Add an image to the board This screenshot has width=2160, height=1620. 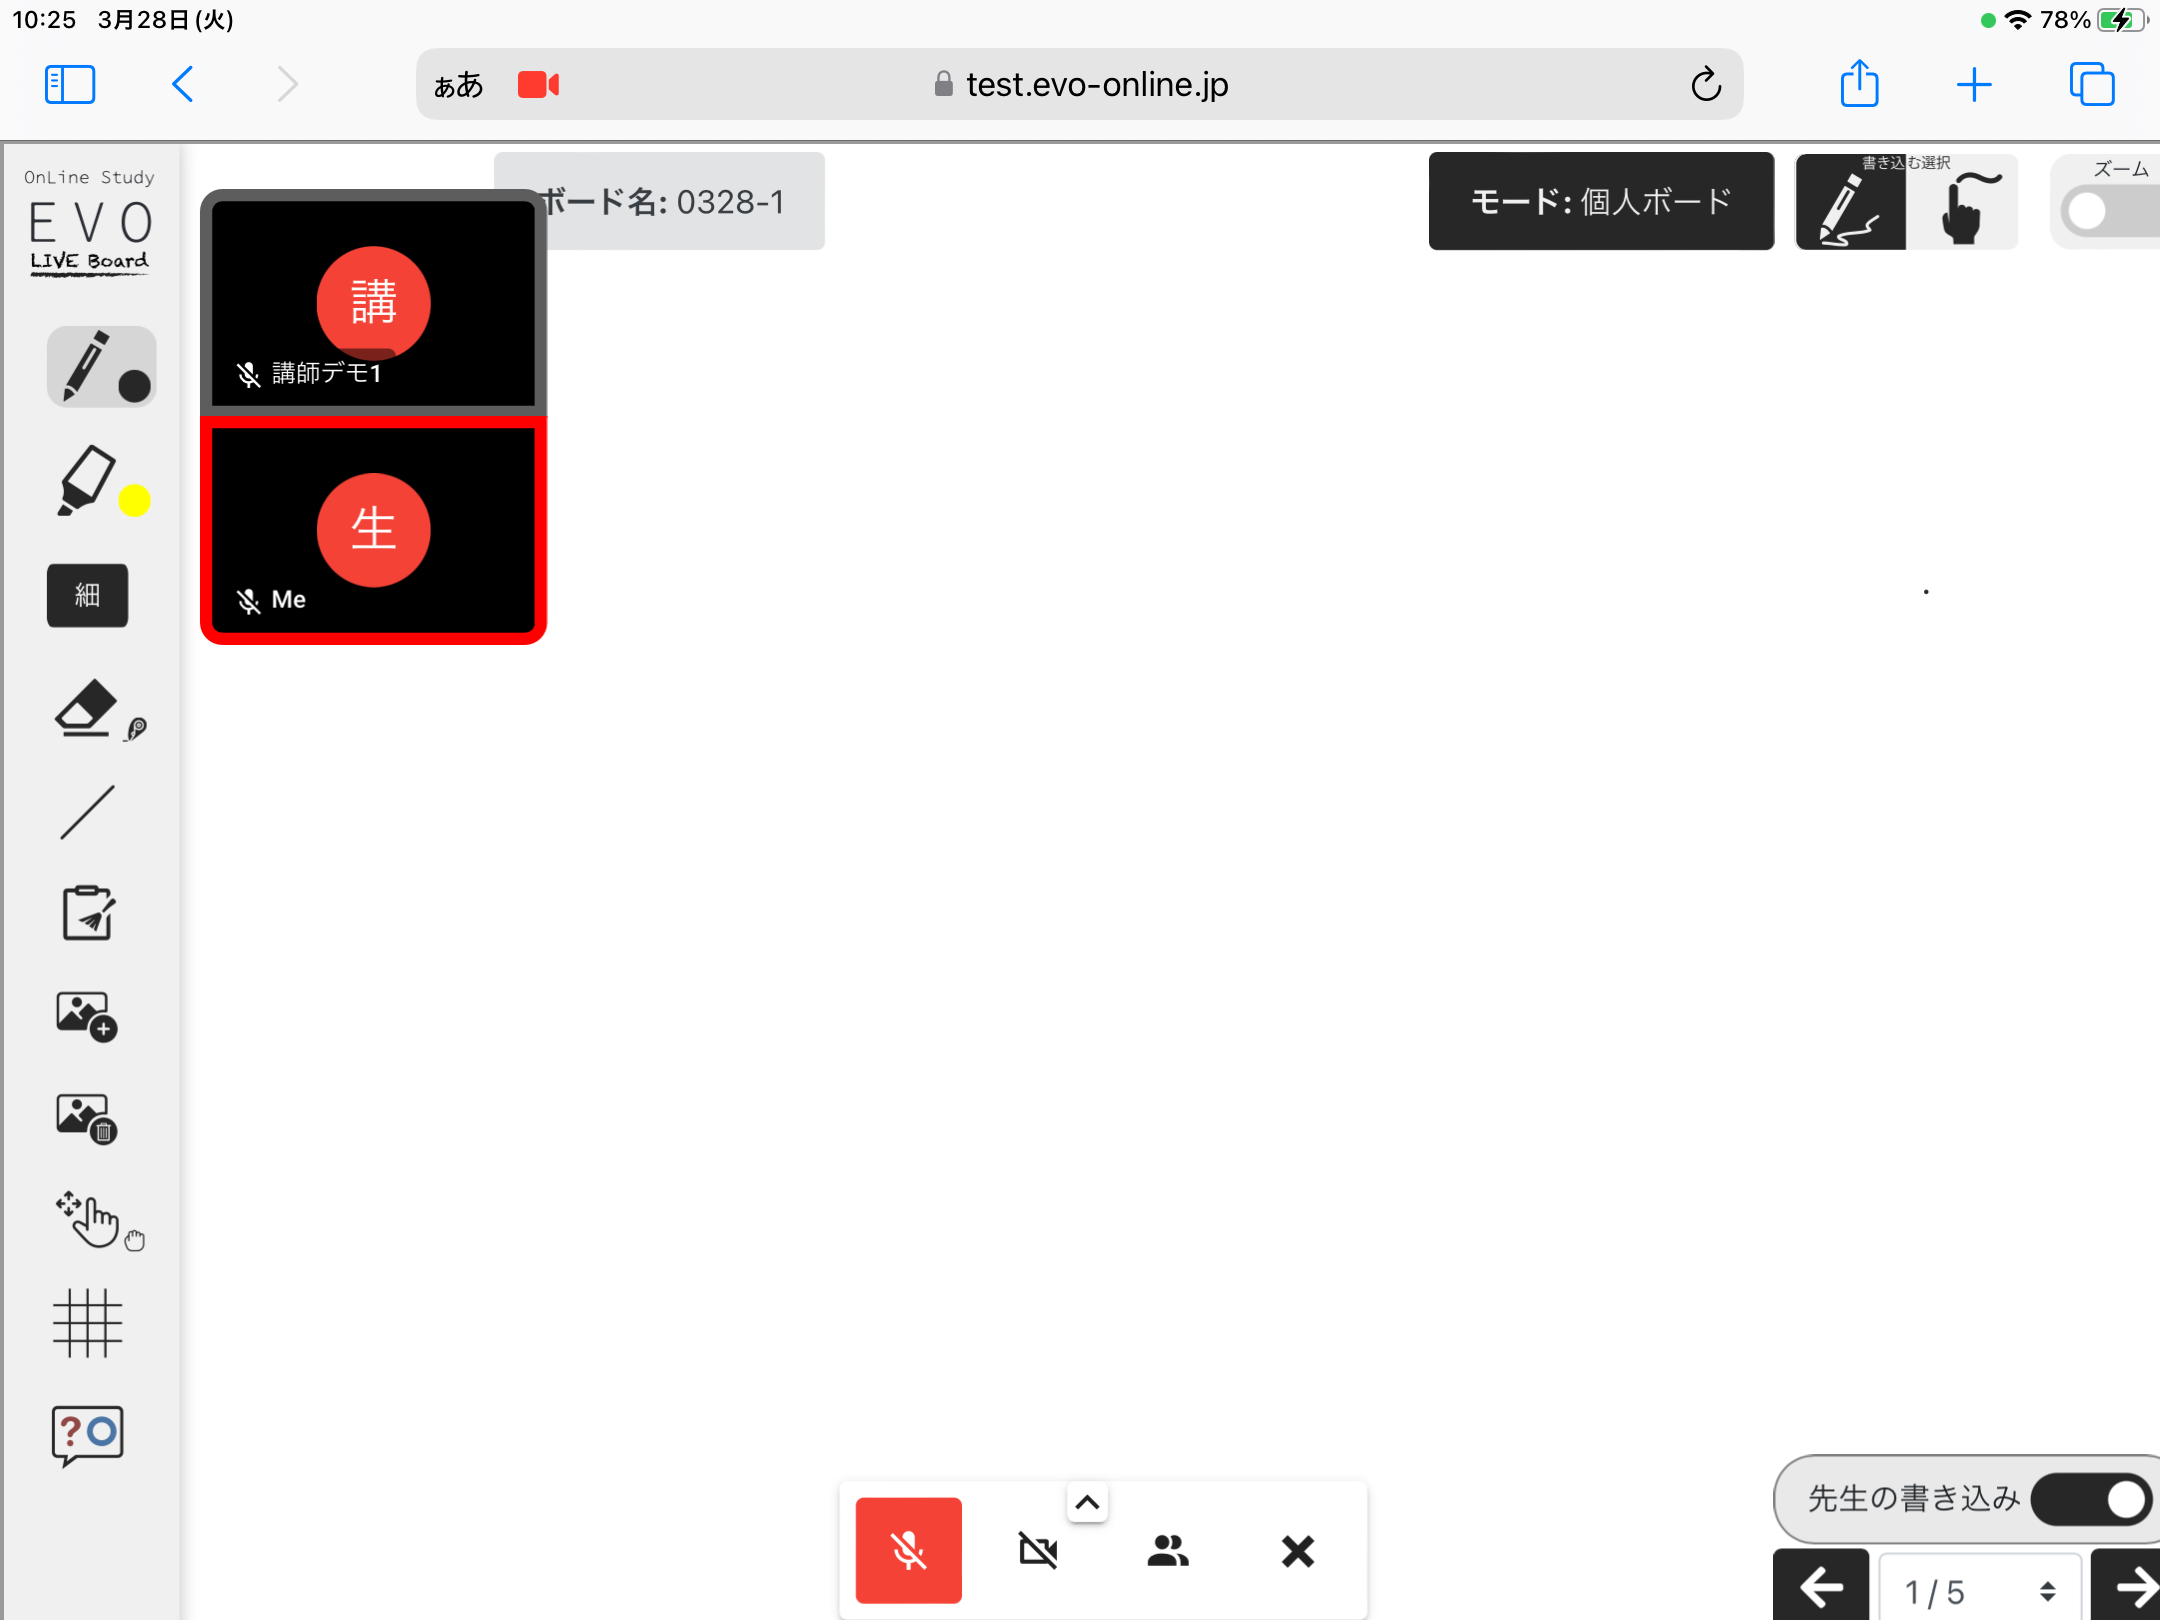tap(87, 1016)
